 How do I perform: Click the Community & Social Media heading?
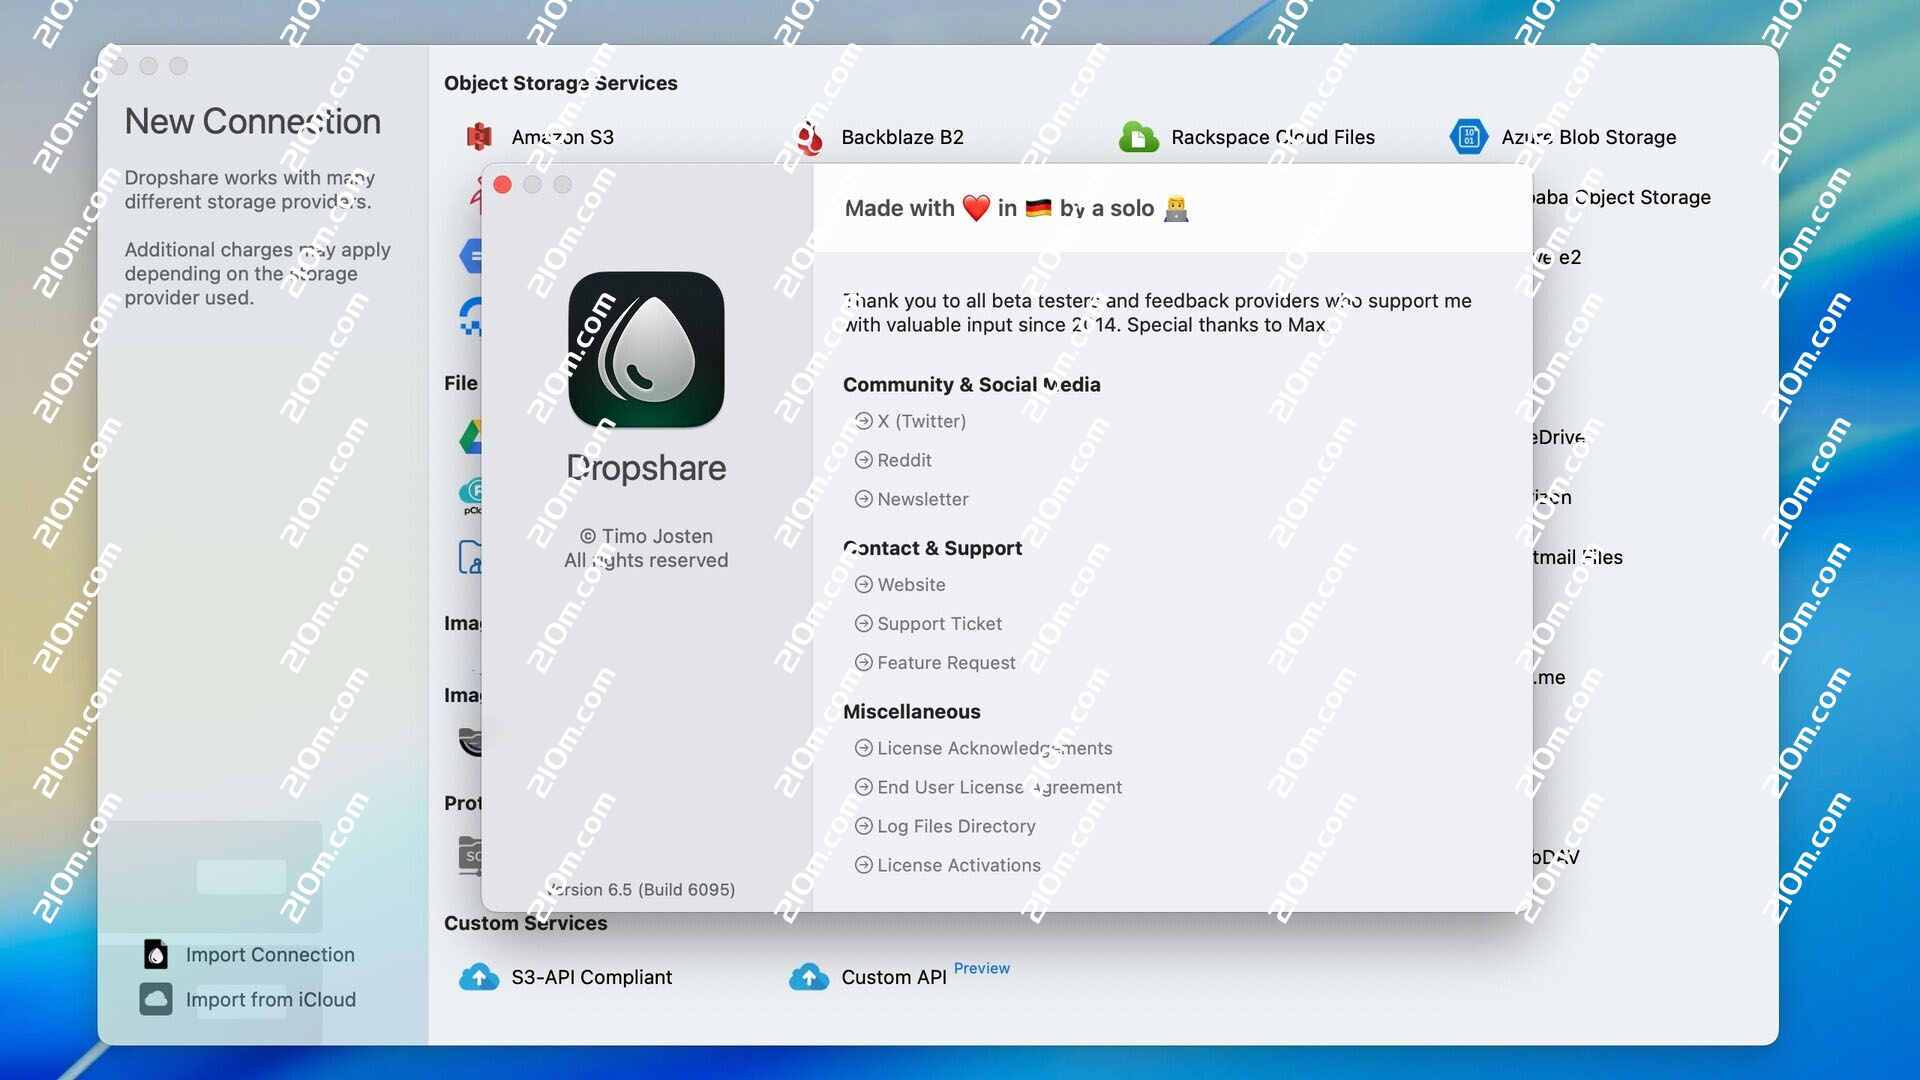point(971,384)
